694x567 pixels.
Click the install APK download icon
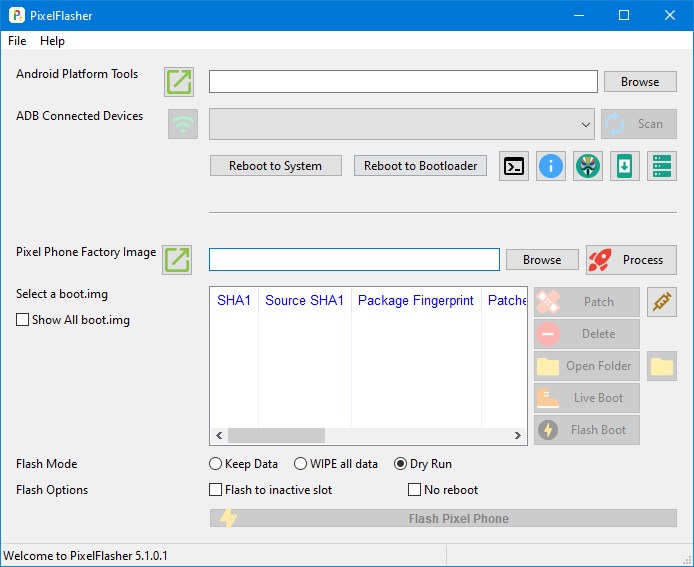625,166
